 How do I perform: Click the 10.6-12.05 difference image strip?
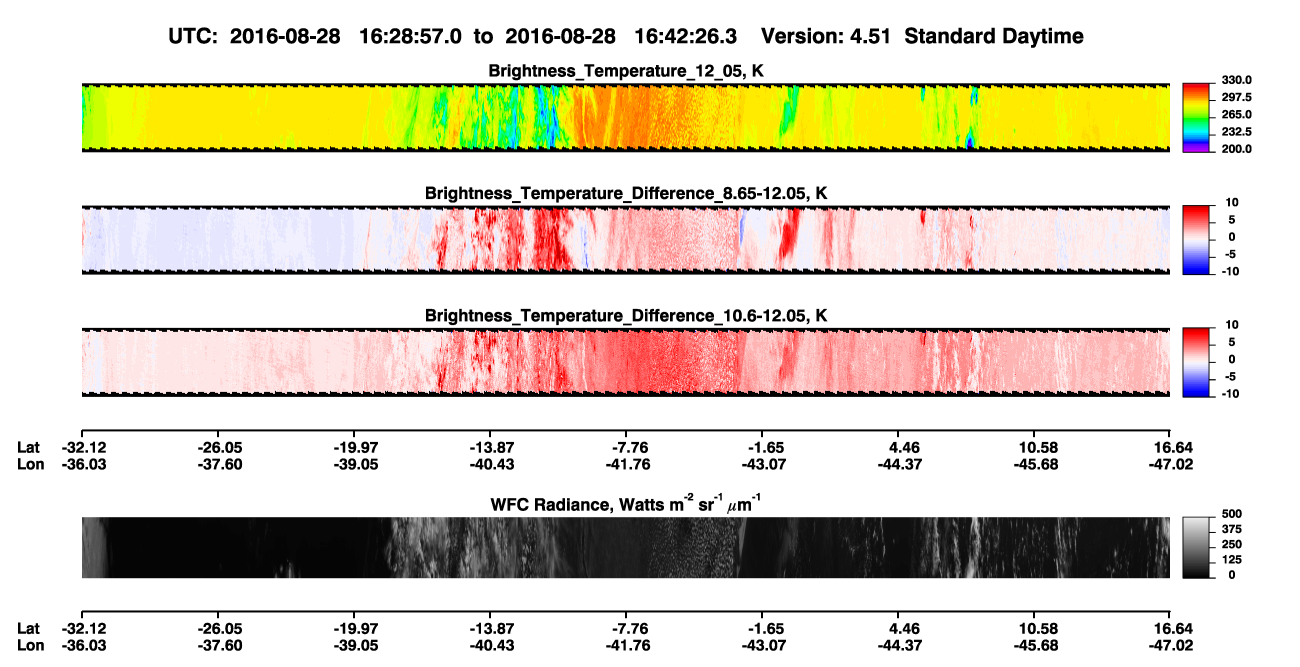pyautogui.click(x=625, y=362)
